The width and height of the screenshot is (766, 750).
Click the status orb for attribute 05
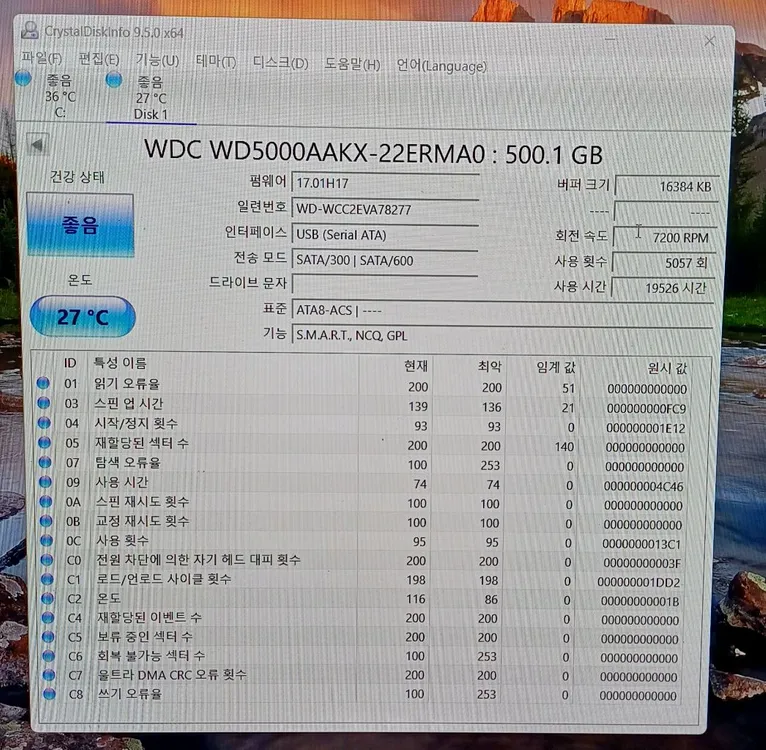click(44, 442)
